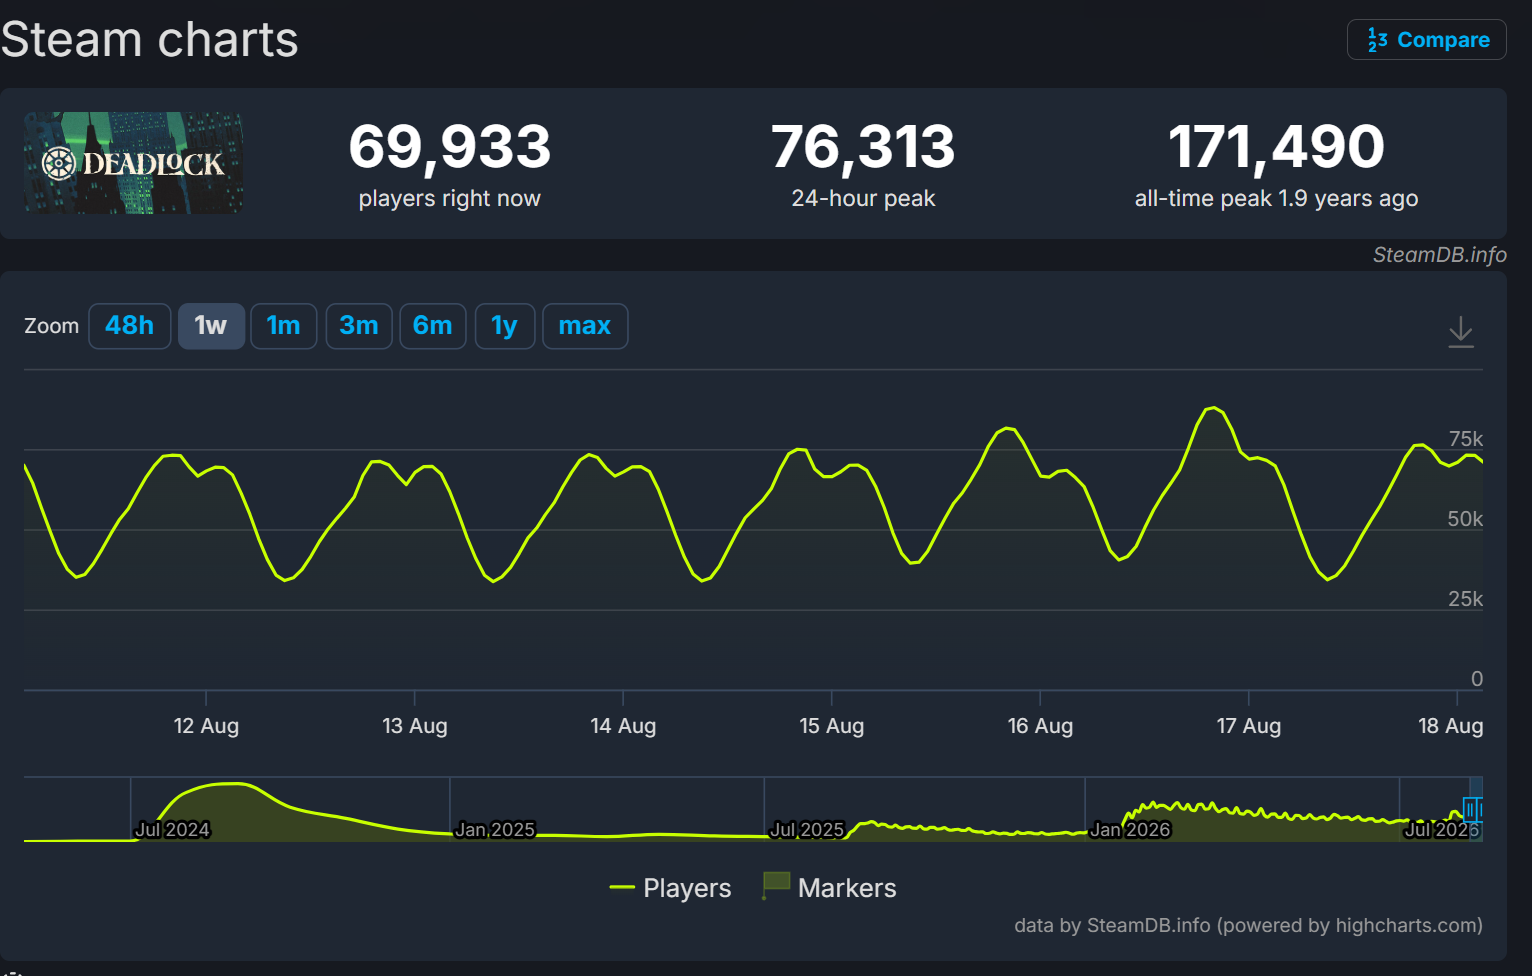Viewport: 1532px width, 976px height.
Task: Choose the 3m zoom option
Action: 359,326
